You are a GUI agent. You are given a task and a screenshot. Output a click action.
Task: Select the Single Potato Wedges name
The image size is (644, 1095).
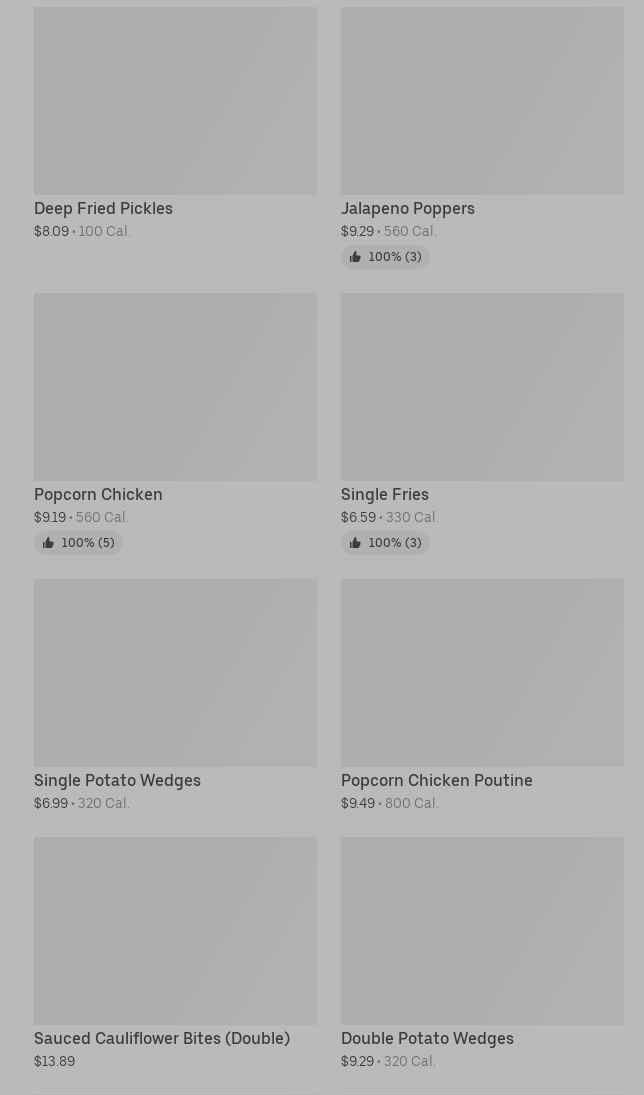[x=117, y=781]
